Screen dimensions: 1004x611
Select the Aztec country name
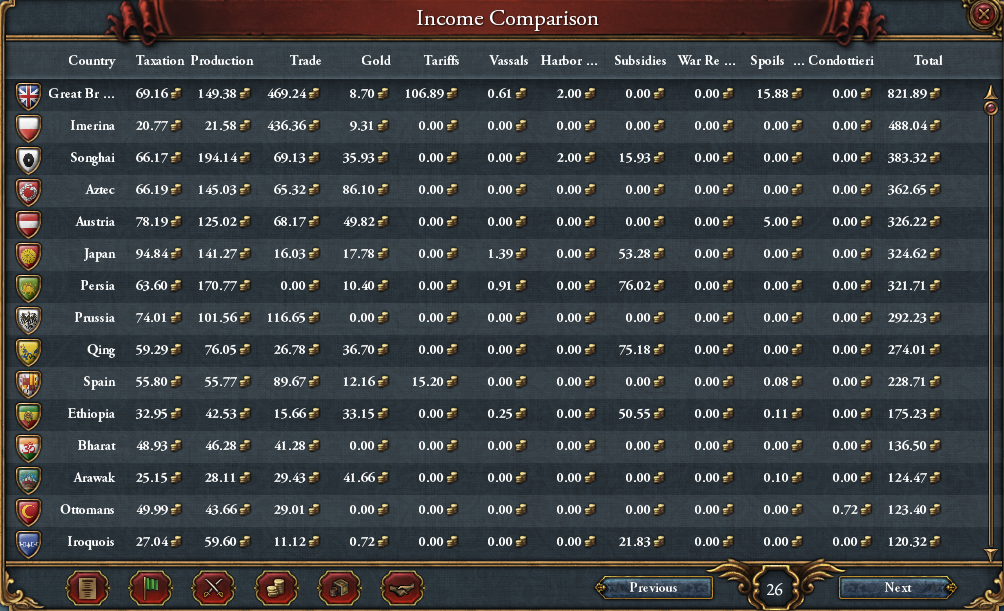click(100, 190)
